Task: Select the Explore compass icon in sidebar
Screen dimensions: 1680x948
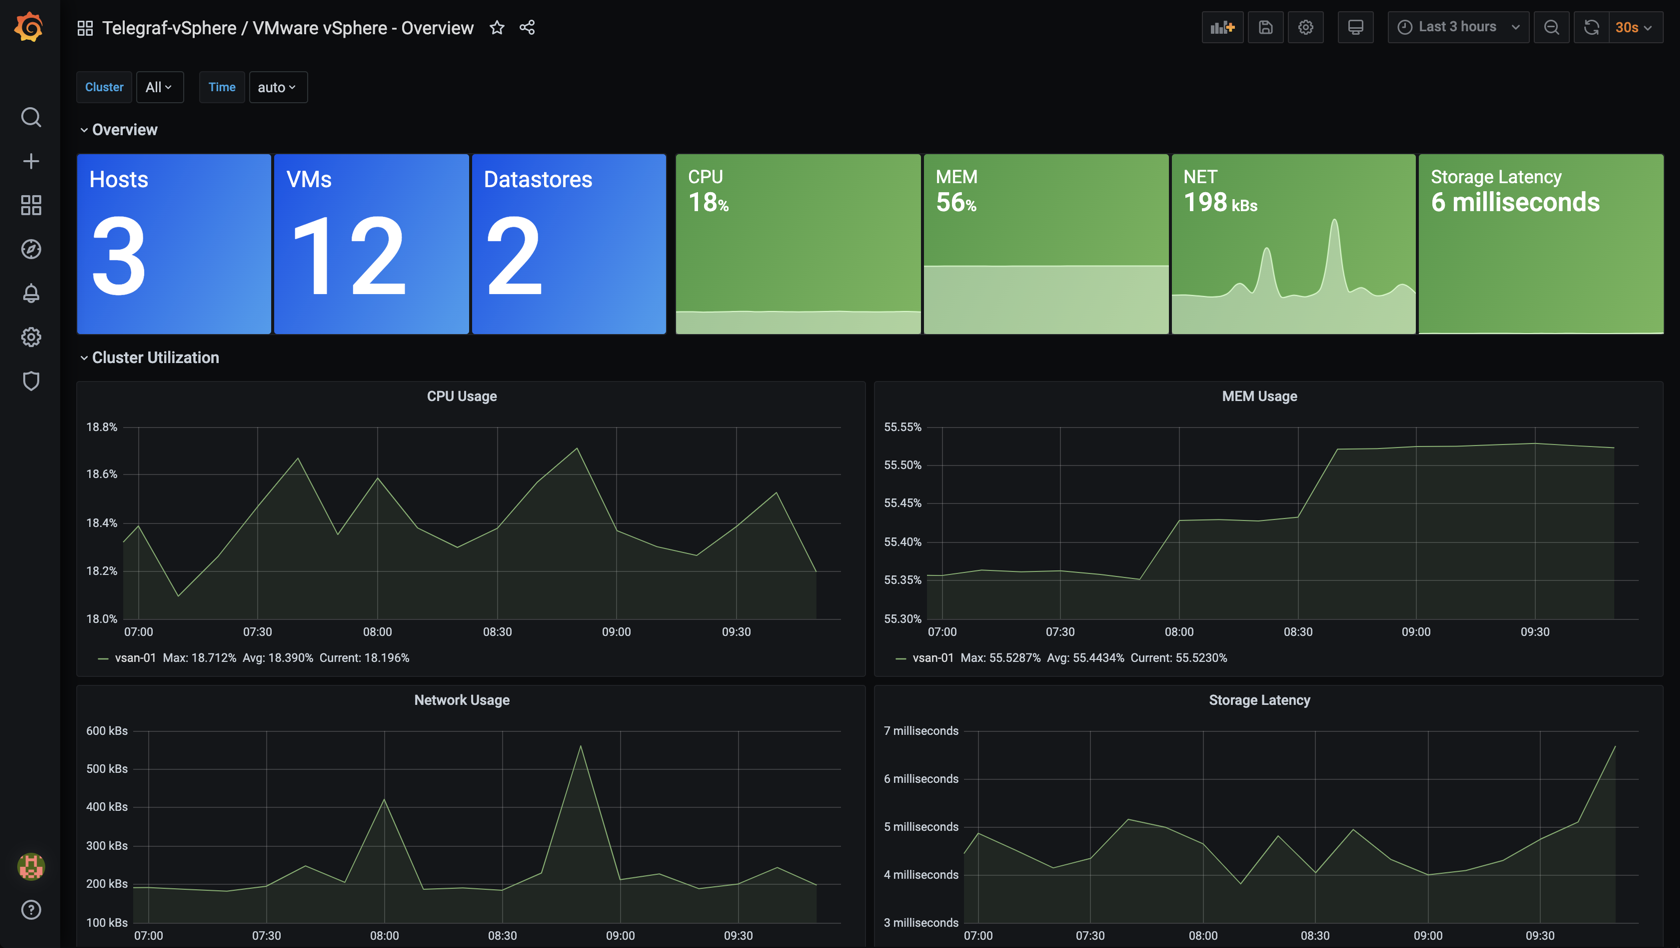Action: (31, 249)
